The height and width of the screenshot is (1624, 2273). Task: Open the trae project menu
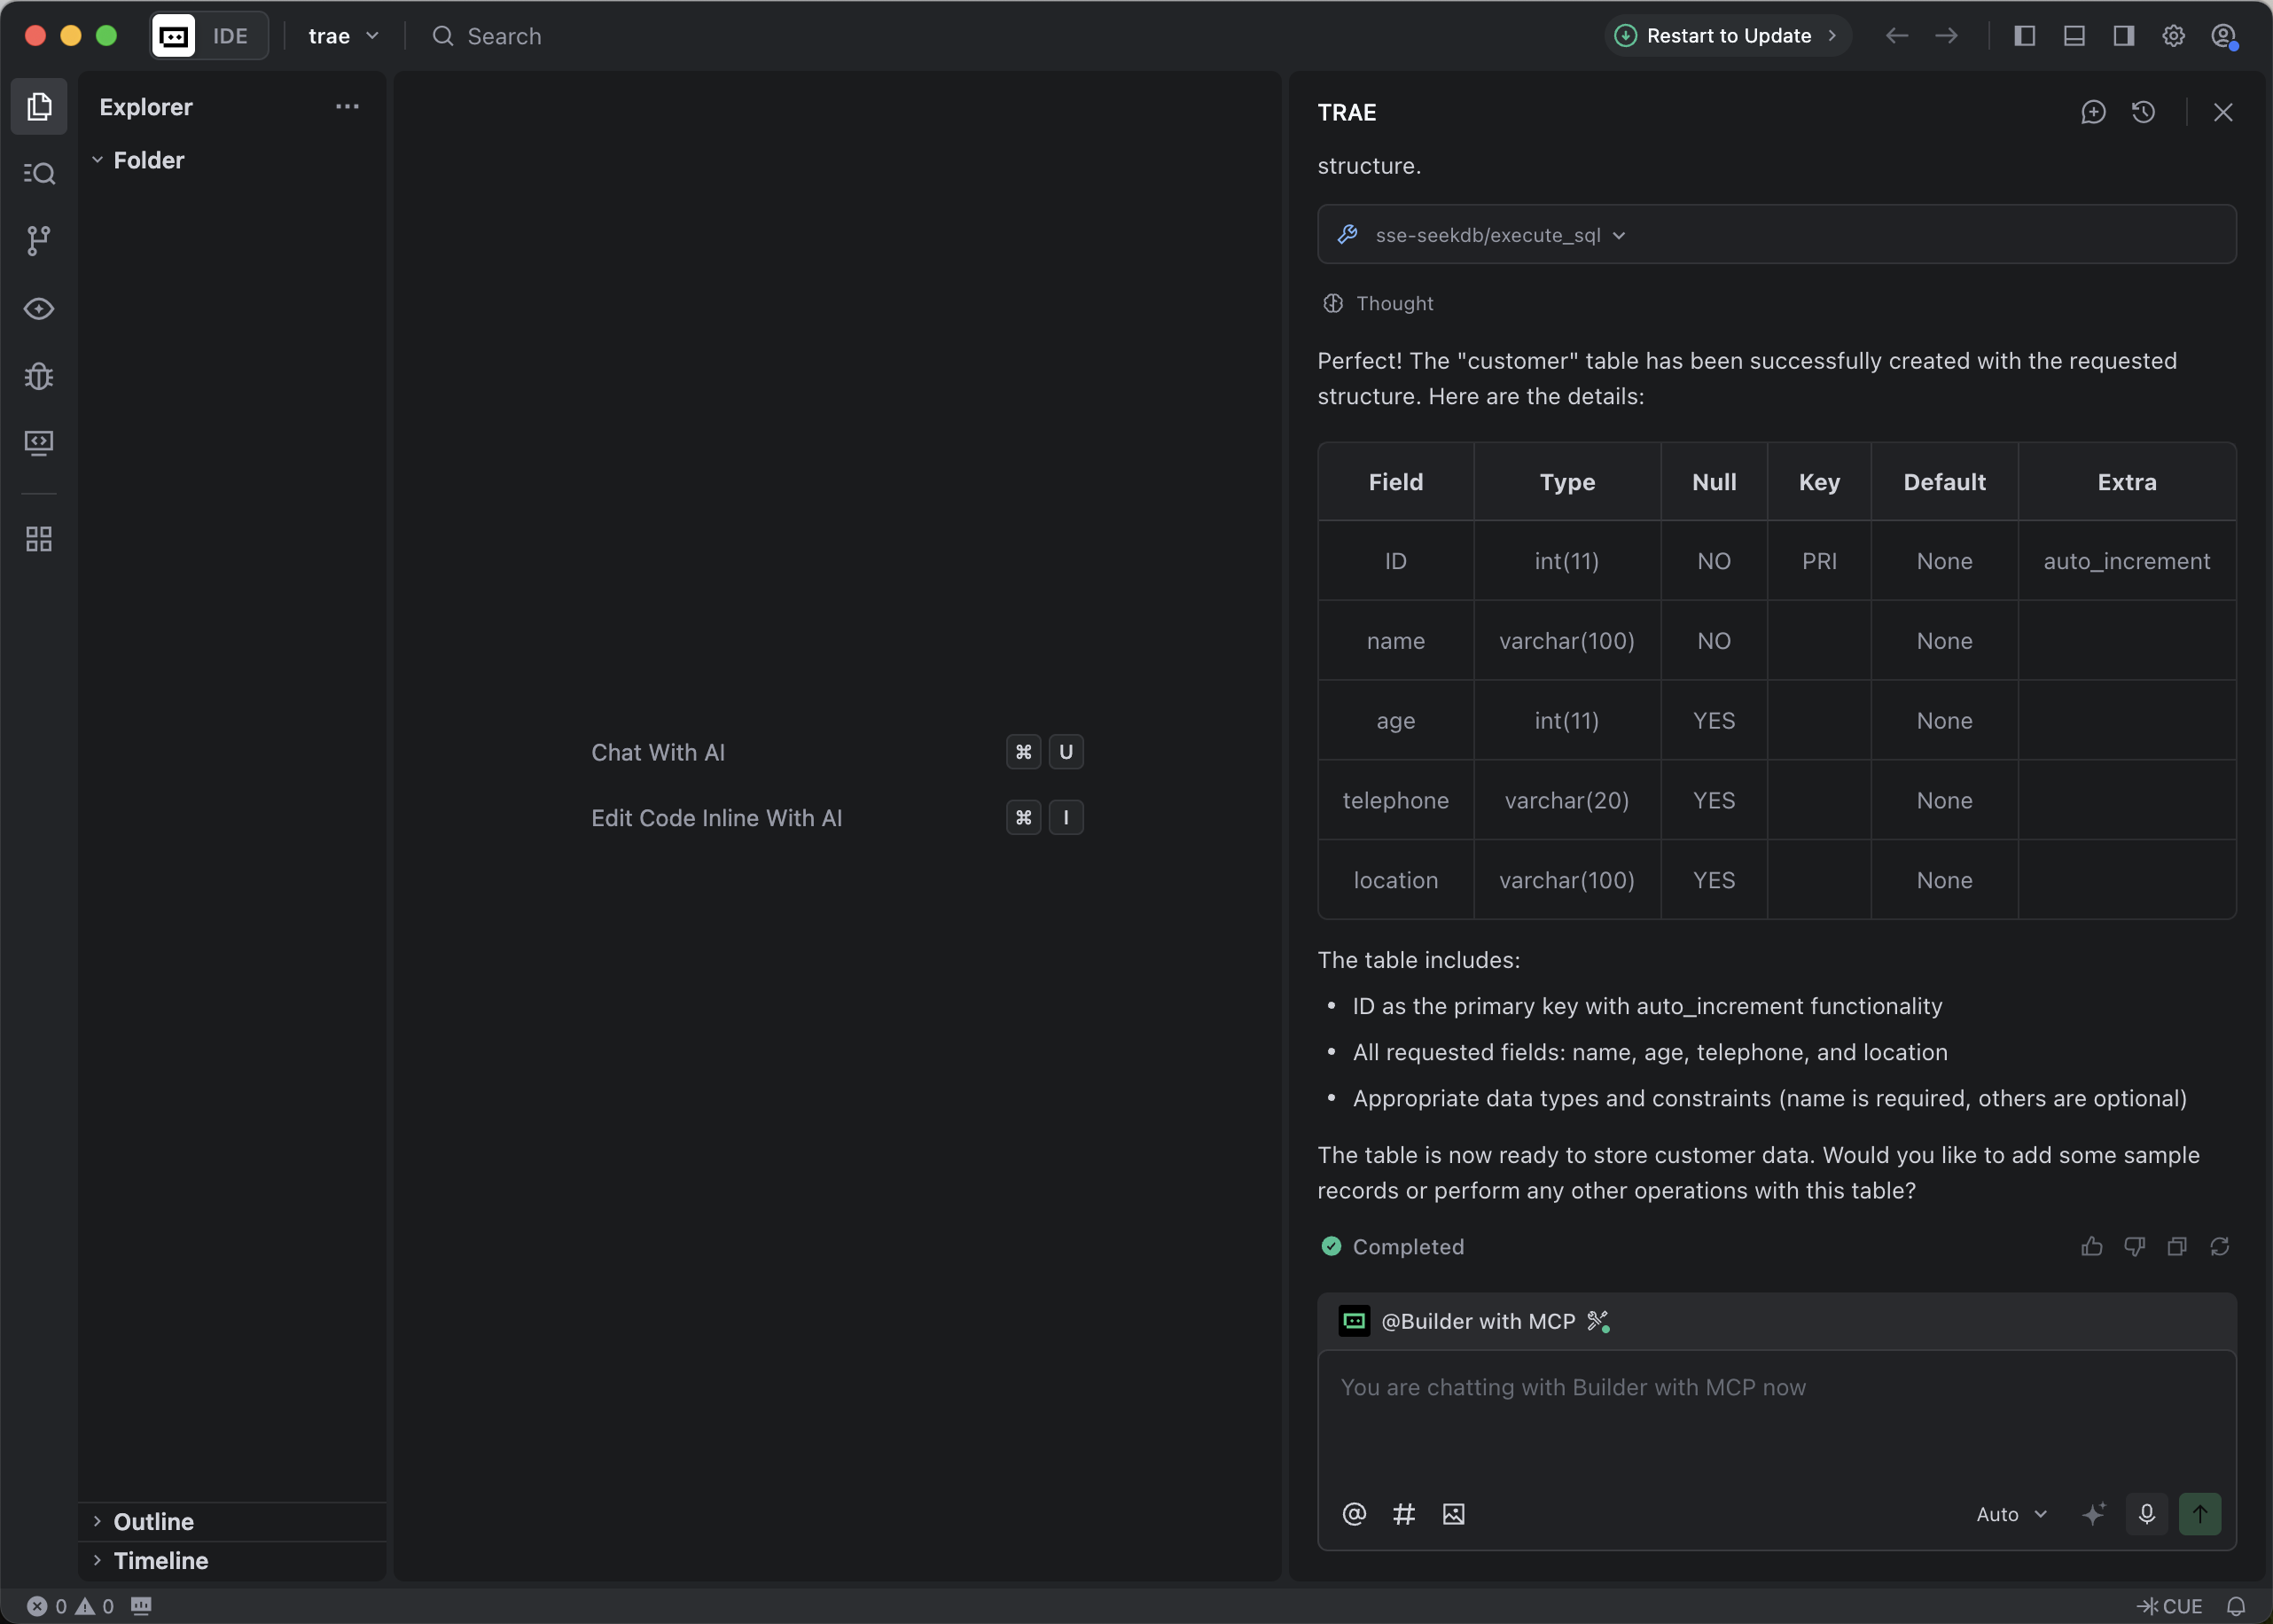[343, 36]
